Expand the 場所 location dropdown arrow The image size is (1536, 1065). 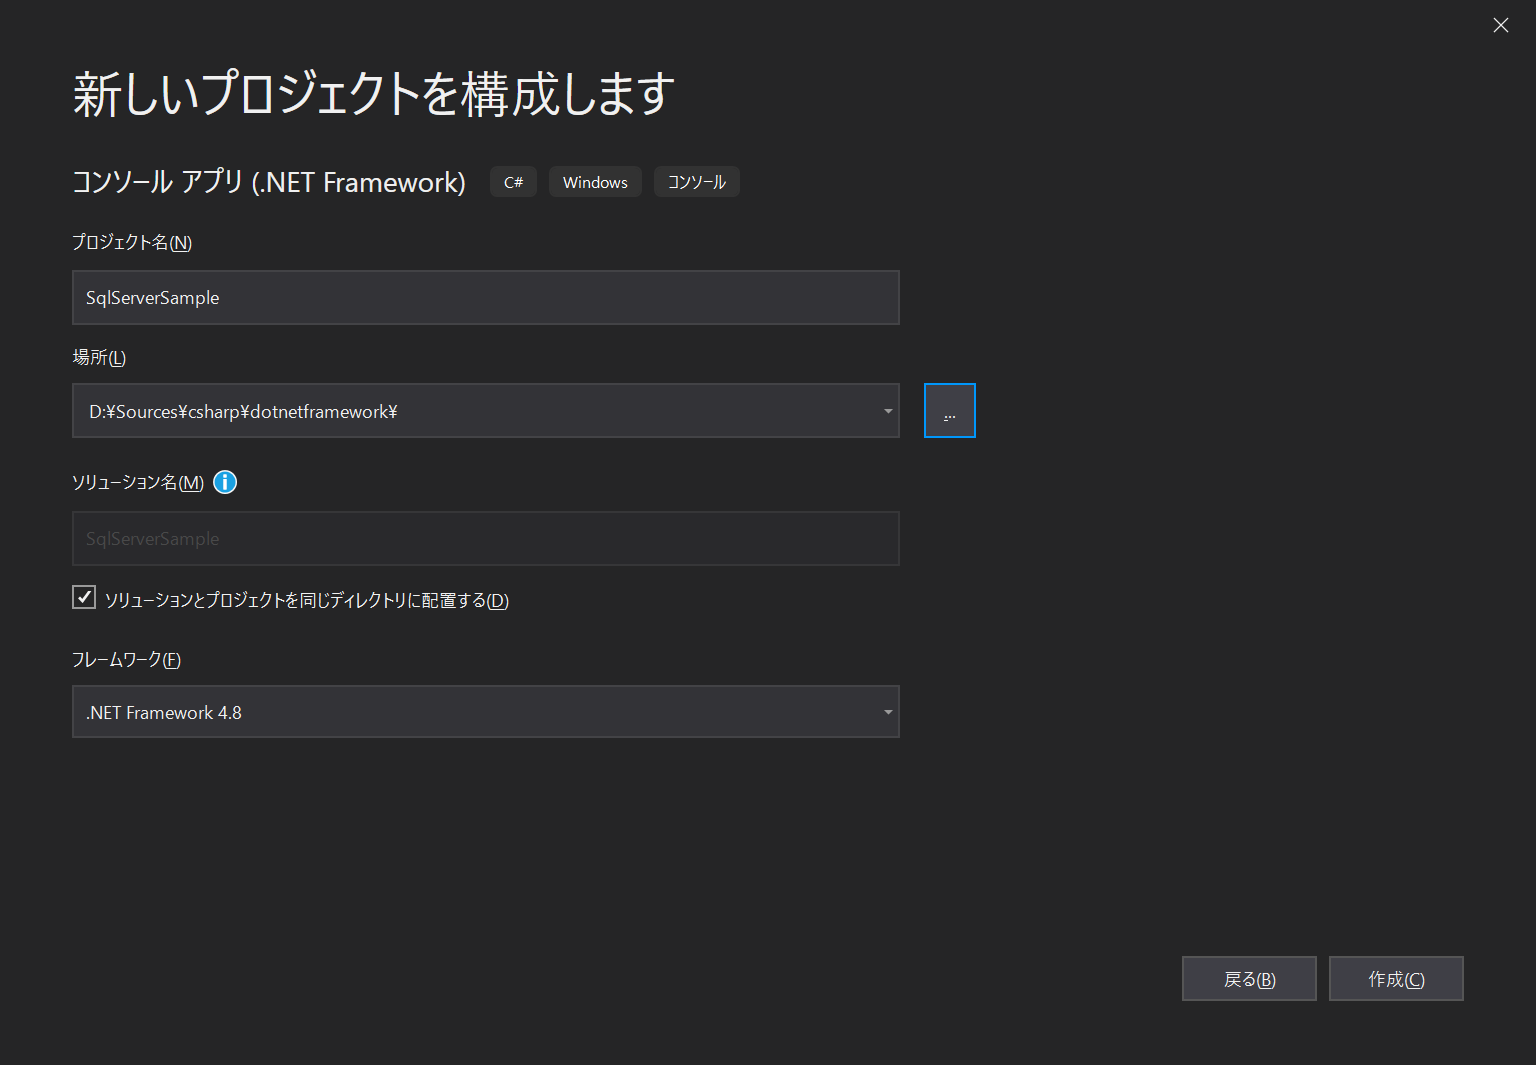click(886, 410)
